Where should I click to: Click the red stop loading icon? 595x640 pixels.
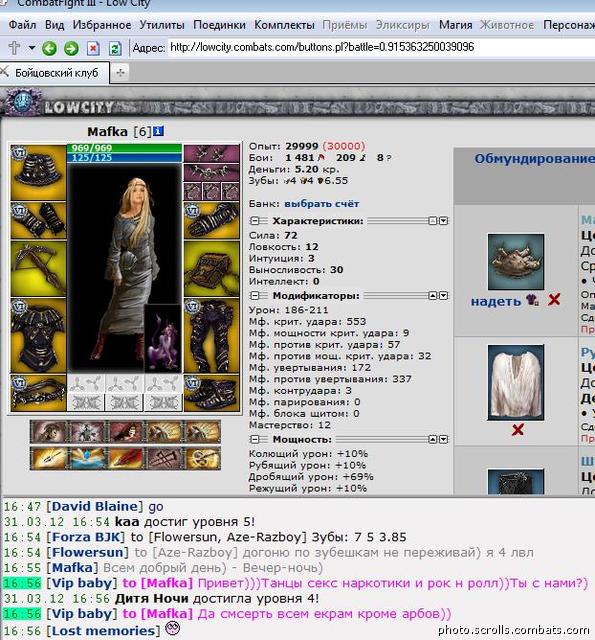click(93, 49)
